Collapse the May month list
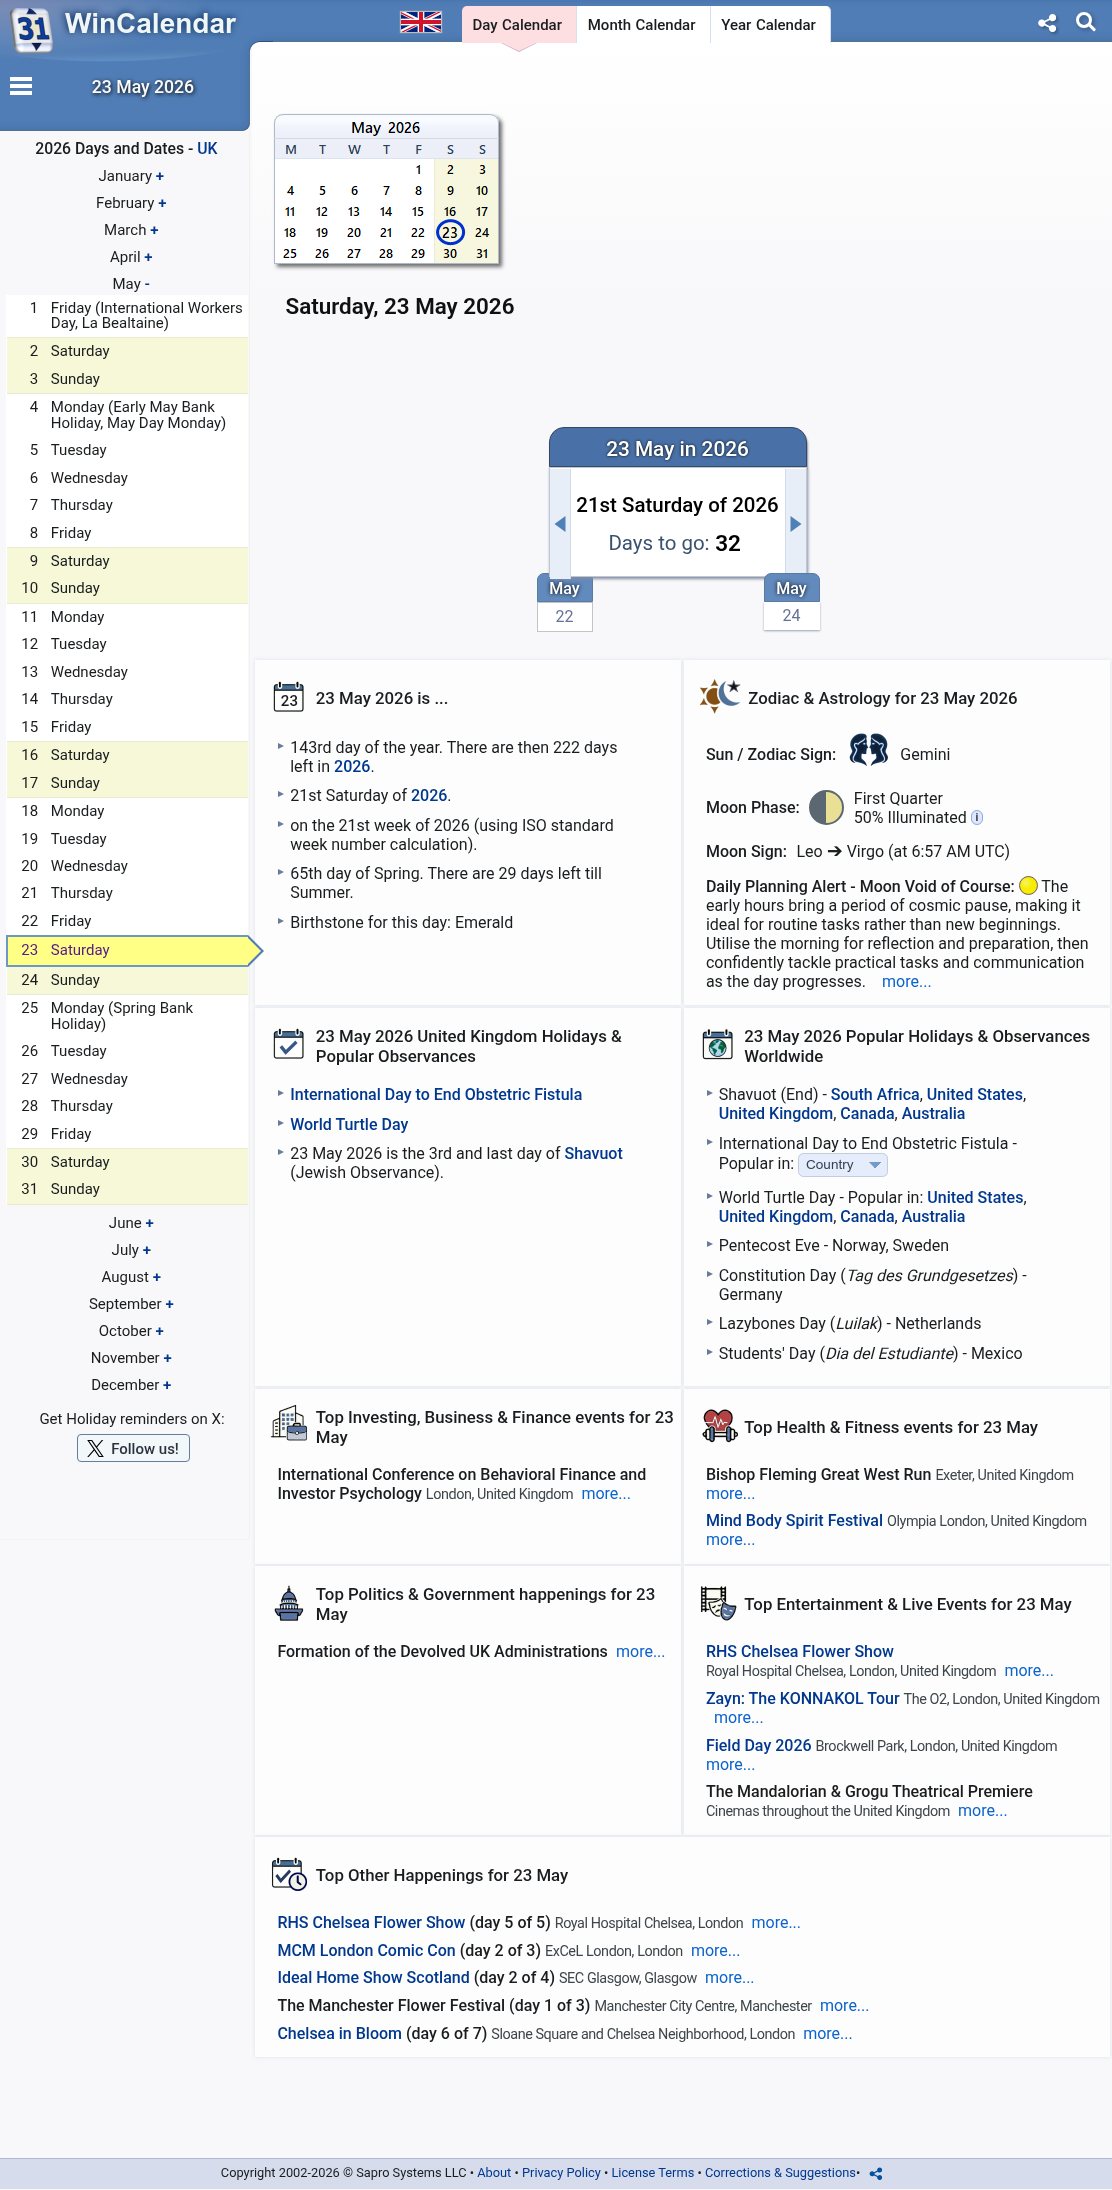The height and width of the screenshot is (2190, 1112). [131, 284]
